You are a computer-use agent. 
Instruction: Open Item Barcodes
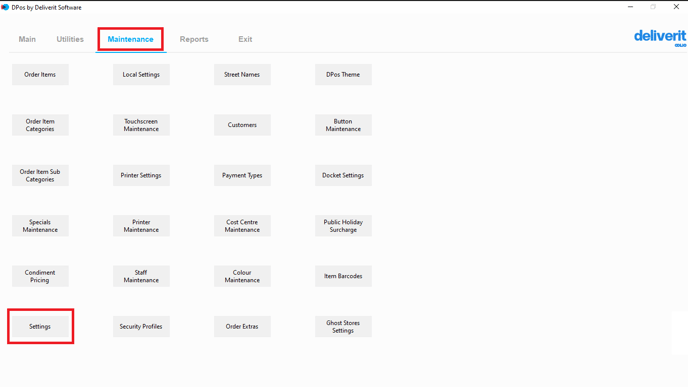pyautogui.click(x=343, y=276)
